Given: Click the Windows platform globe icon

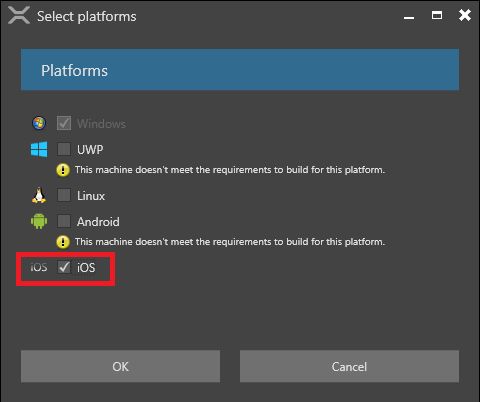Looking at the screenshot, I should [x=39, y=123].
